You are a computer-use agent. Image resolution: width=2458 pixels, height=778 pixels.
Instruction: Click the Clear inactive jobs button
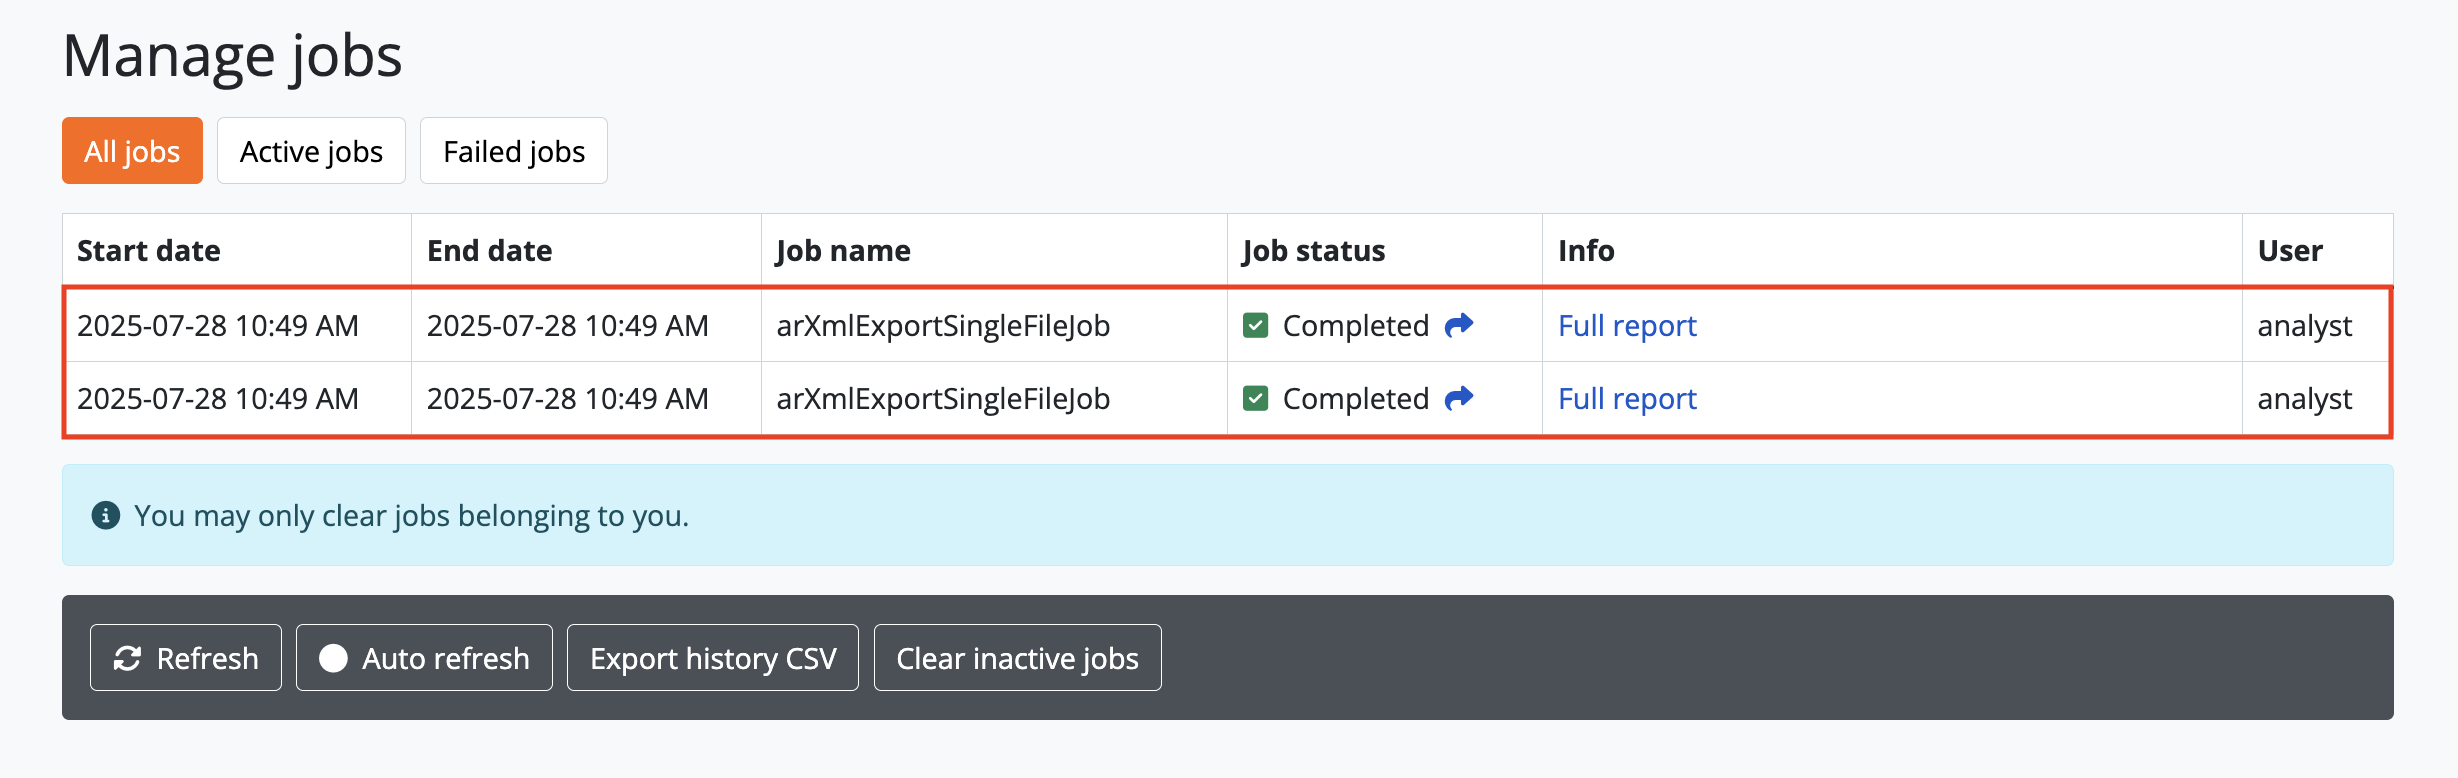point(1017,658)
